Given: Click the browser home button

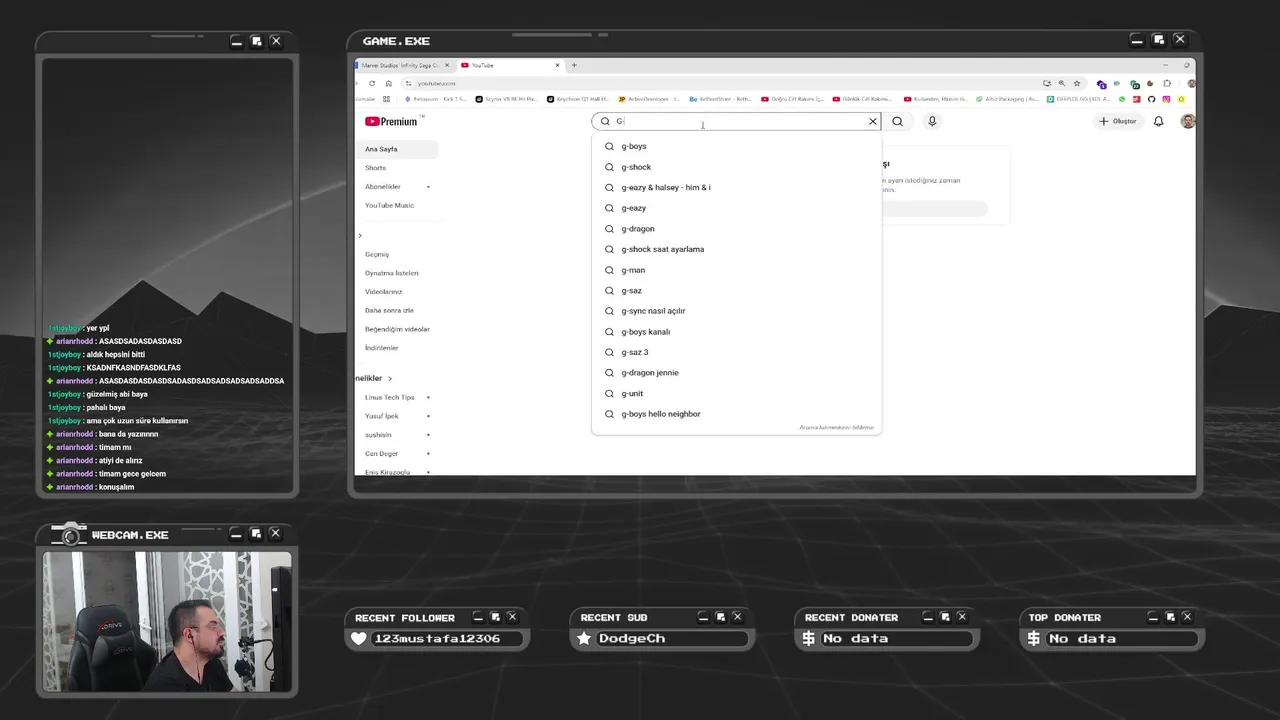Looking at the screenshot, I should 388,83.
